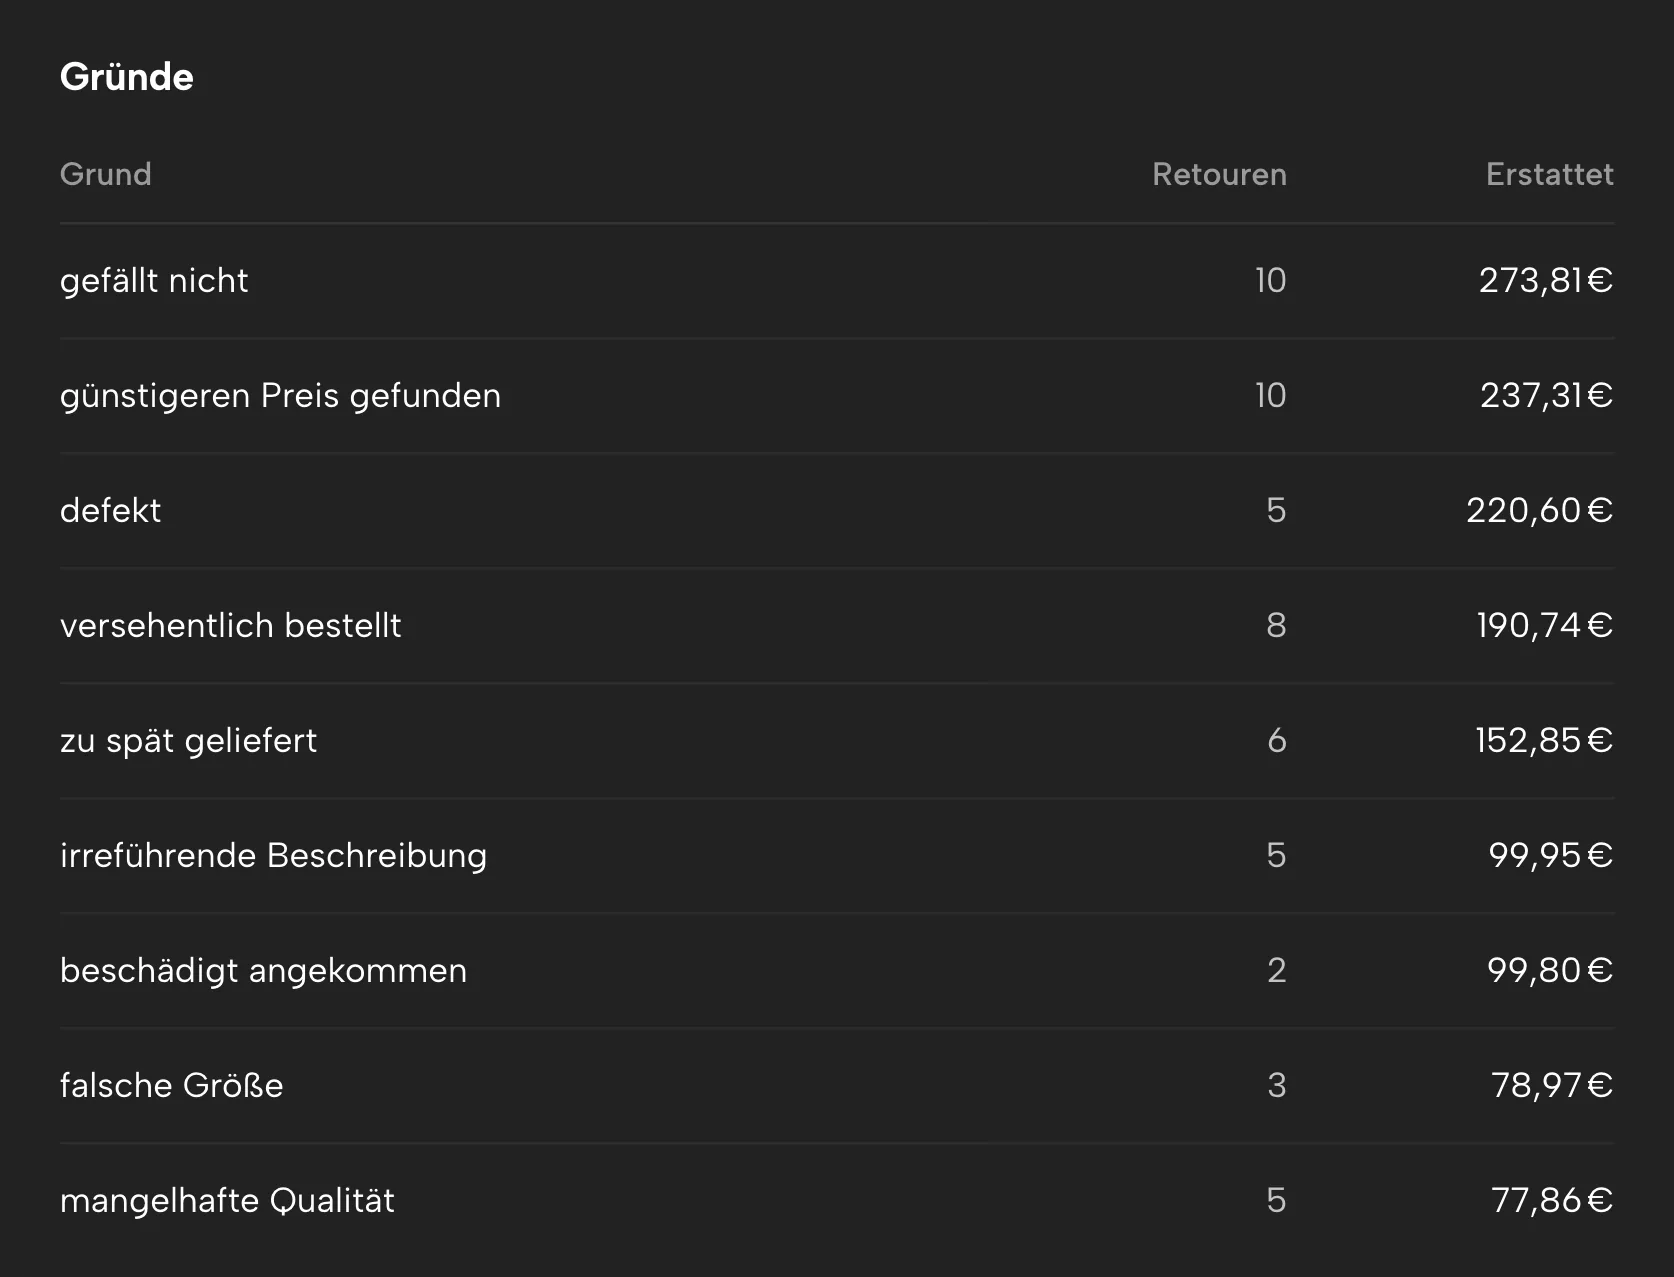Click the 273,81 € refund amount

point(1546,281)
